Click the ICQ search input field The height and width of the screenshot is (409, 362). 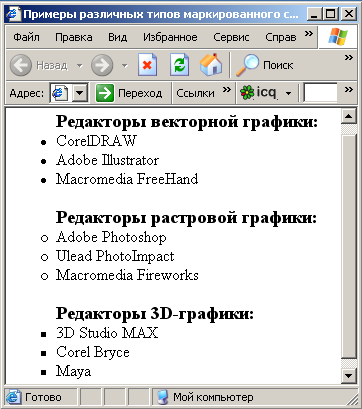pos(320,93)
